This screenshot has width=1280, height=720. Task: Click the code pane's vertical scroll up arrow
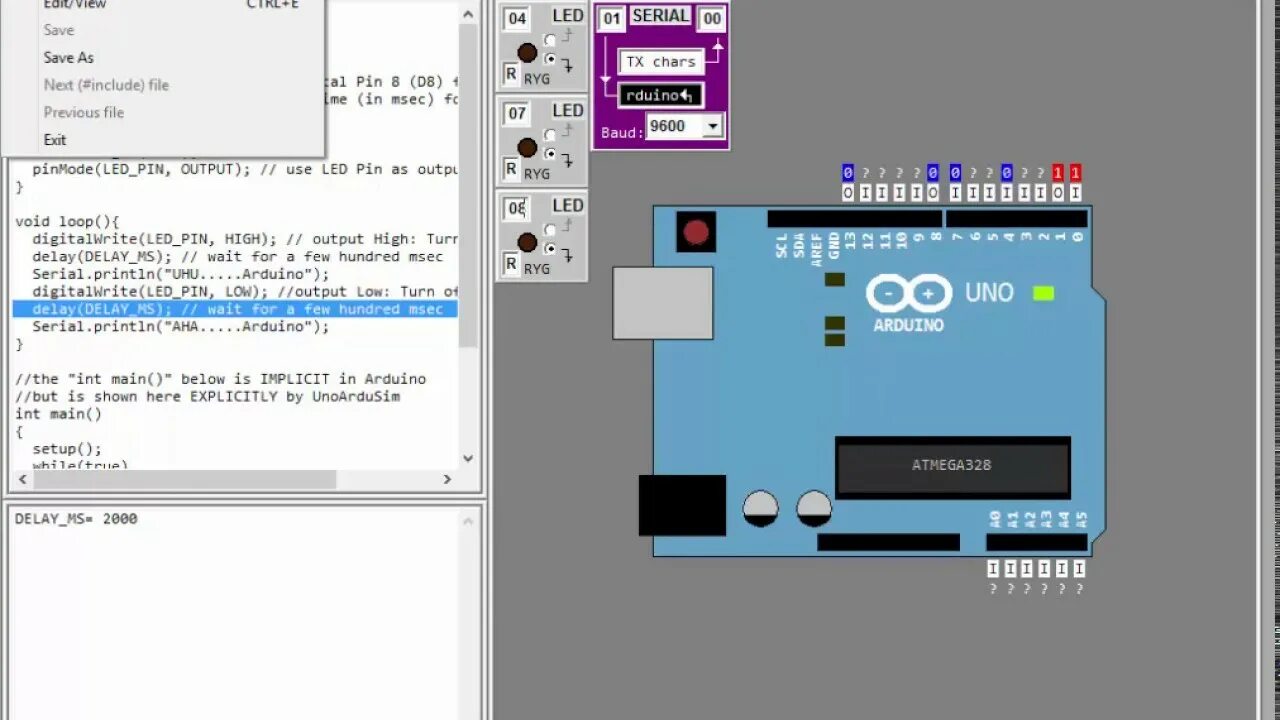(x=468, y=13)
